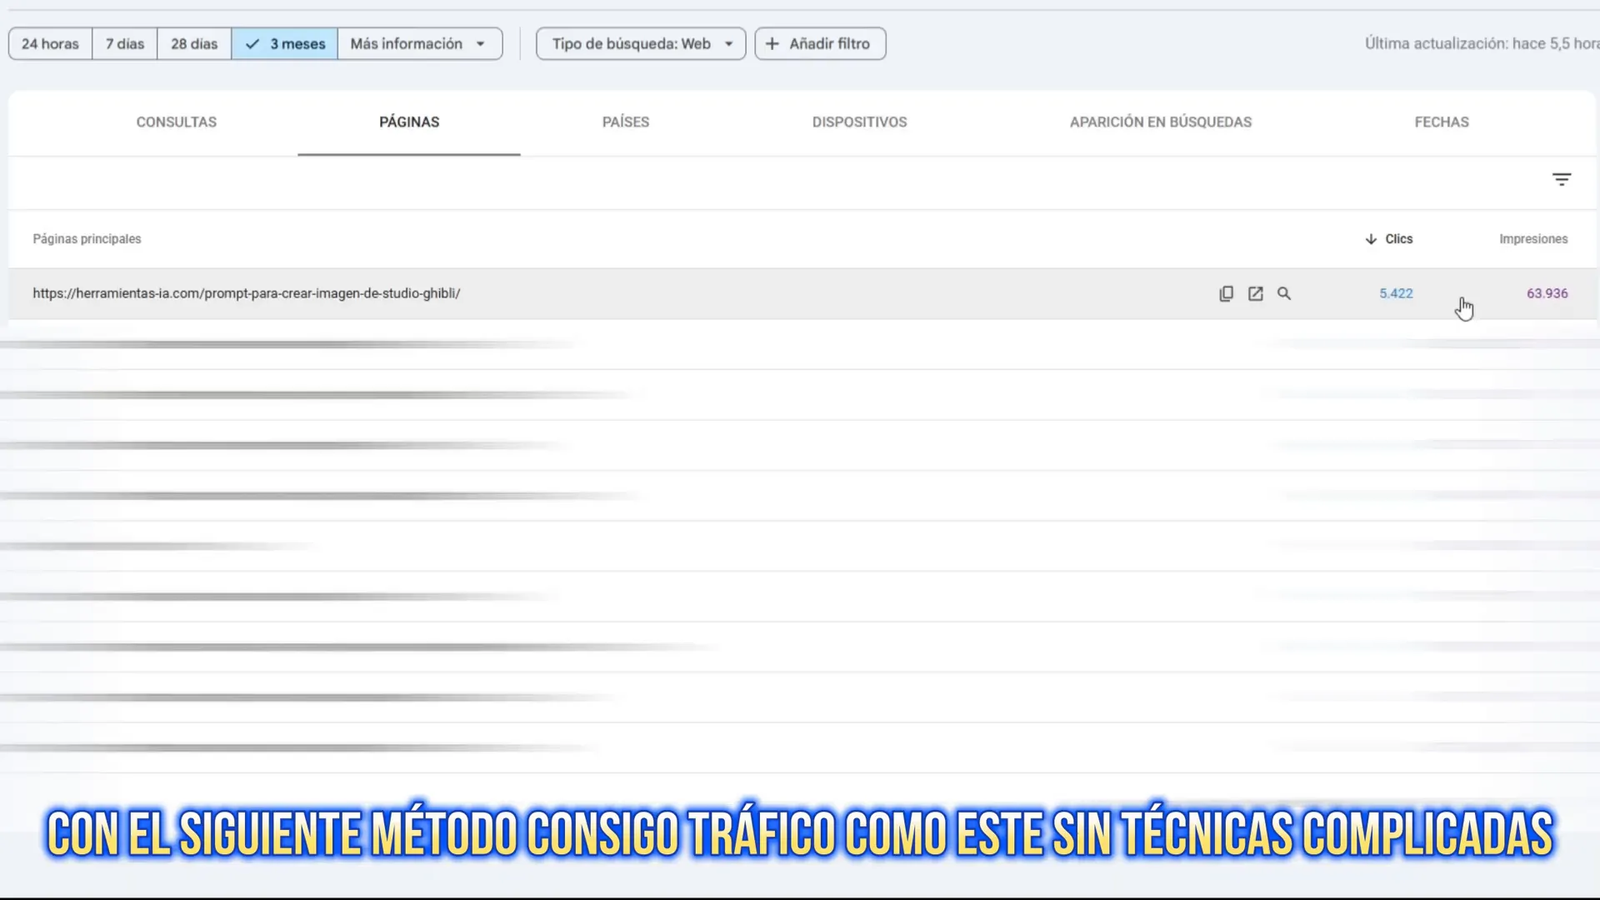Click the Añadir filtro button

point(820,44)
